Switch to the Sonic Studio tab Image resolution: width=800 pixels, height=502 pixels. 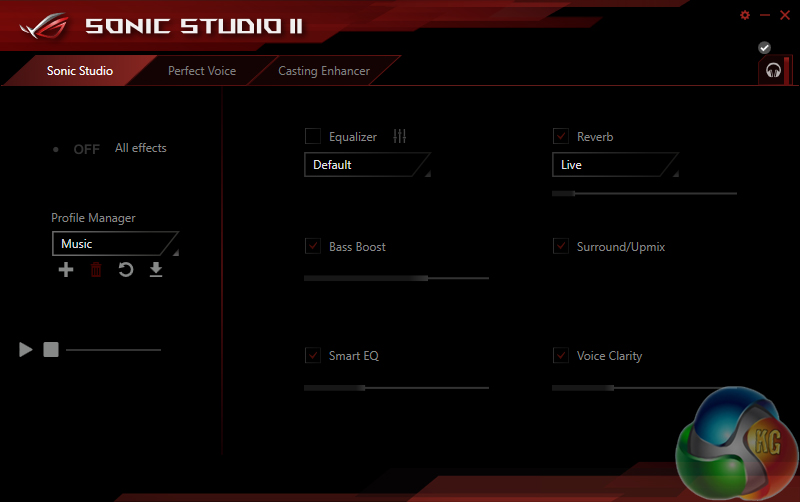click(x=80, y=71)
